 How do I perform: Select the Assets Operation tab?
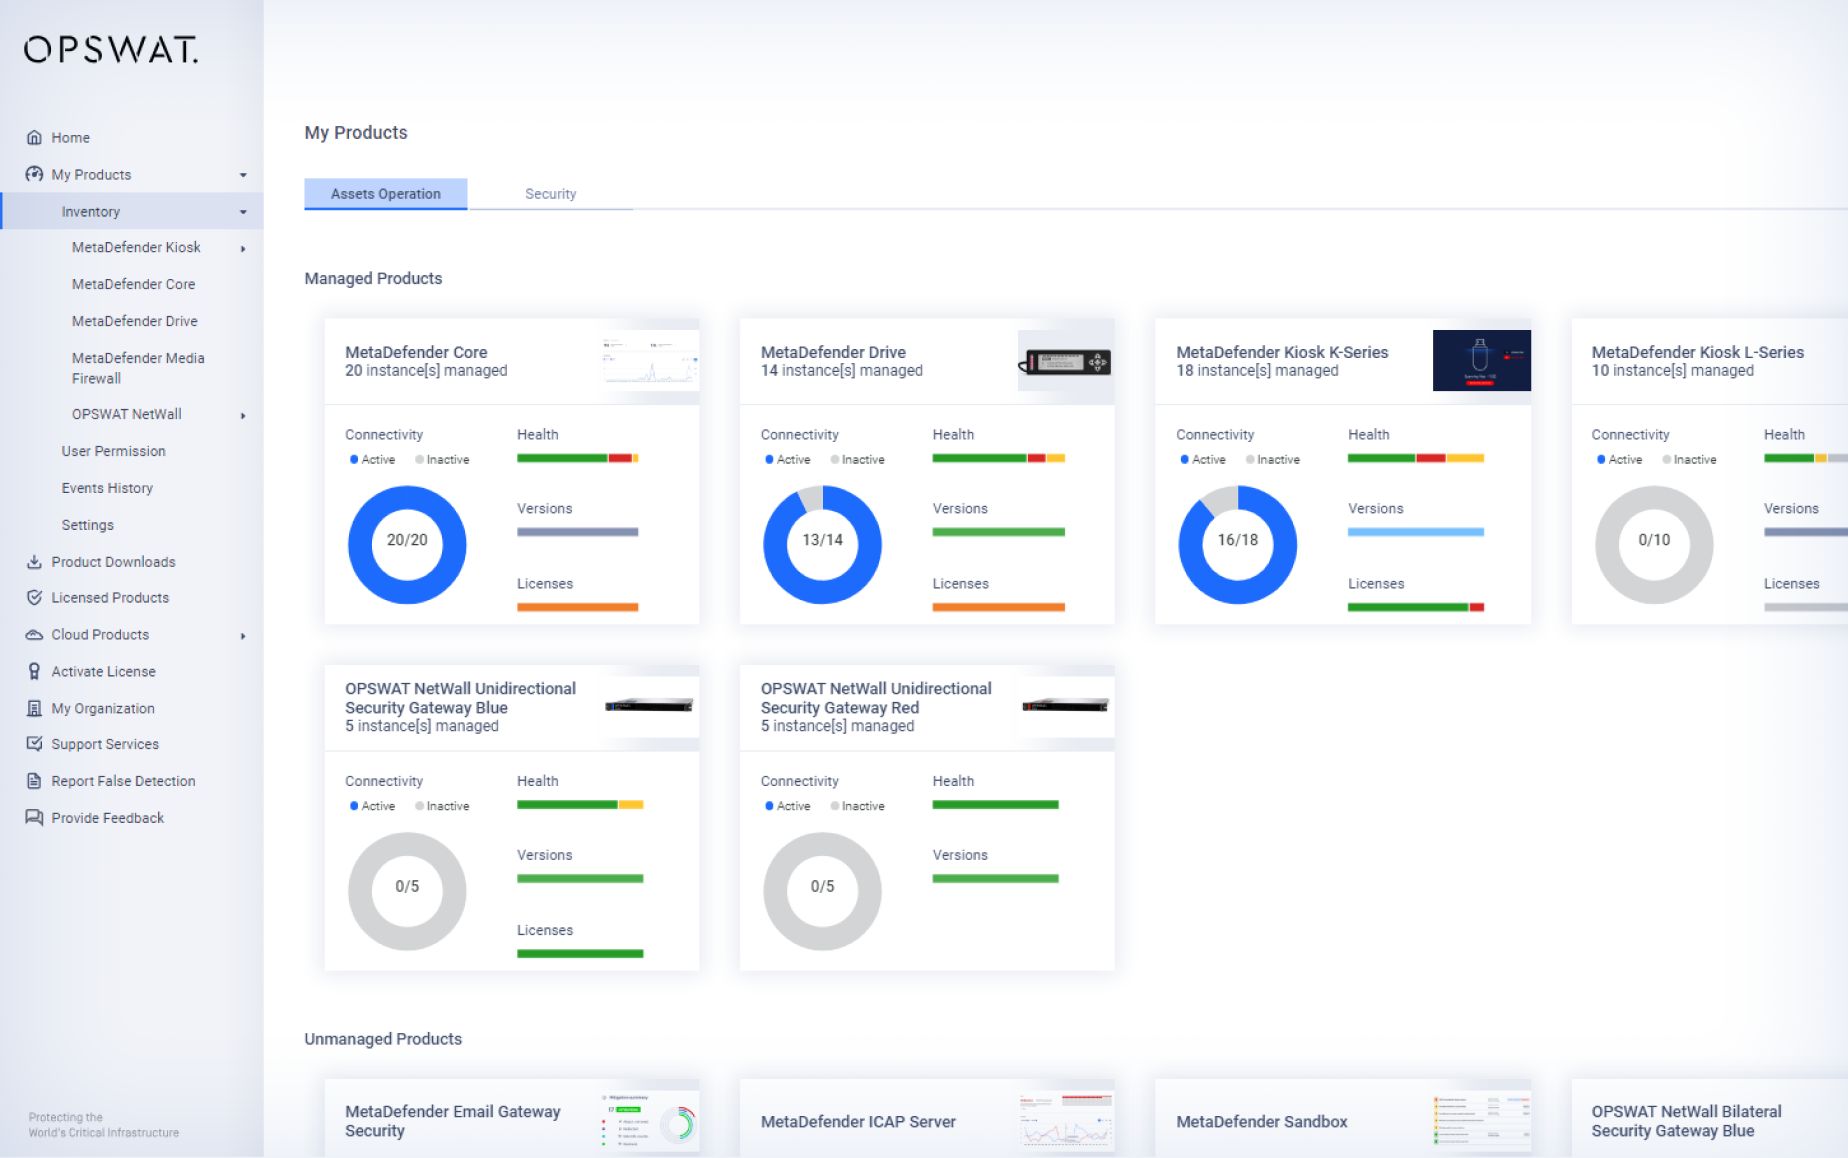pos(385,194)
